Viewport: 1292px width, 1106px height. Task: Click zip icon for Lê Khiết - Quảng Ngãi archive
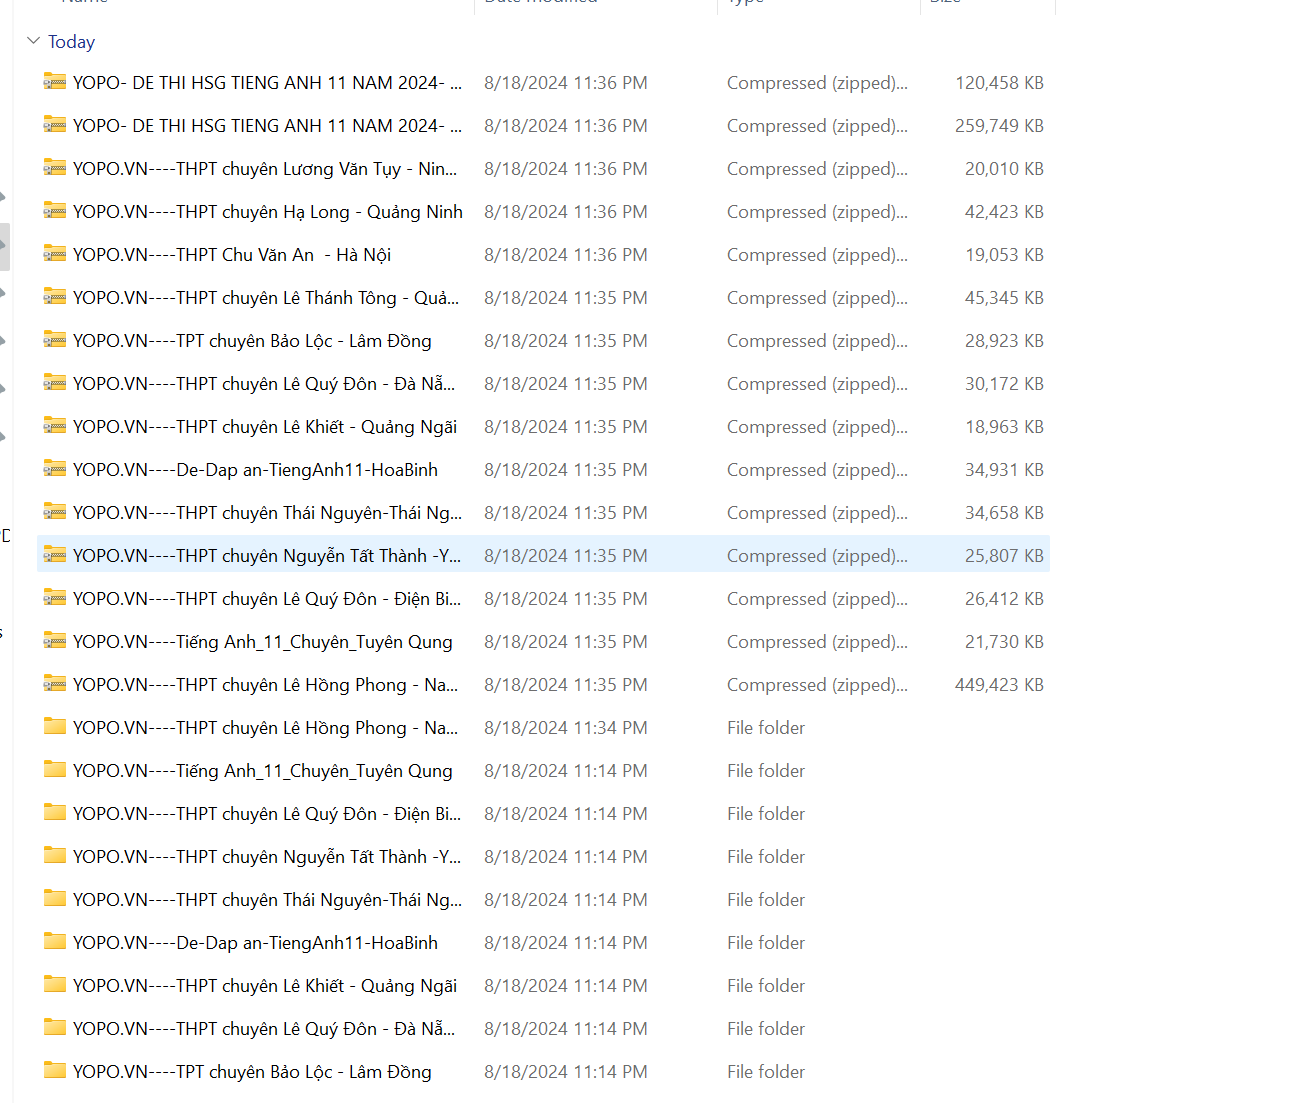(55, 426)
